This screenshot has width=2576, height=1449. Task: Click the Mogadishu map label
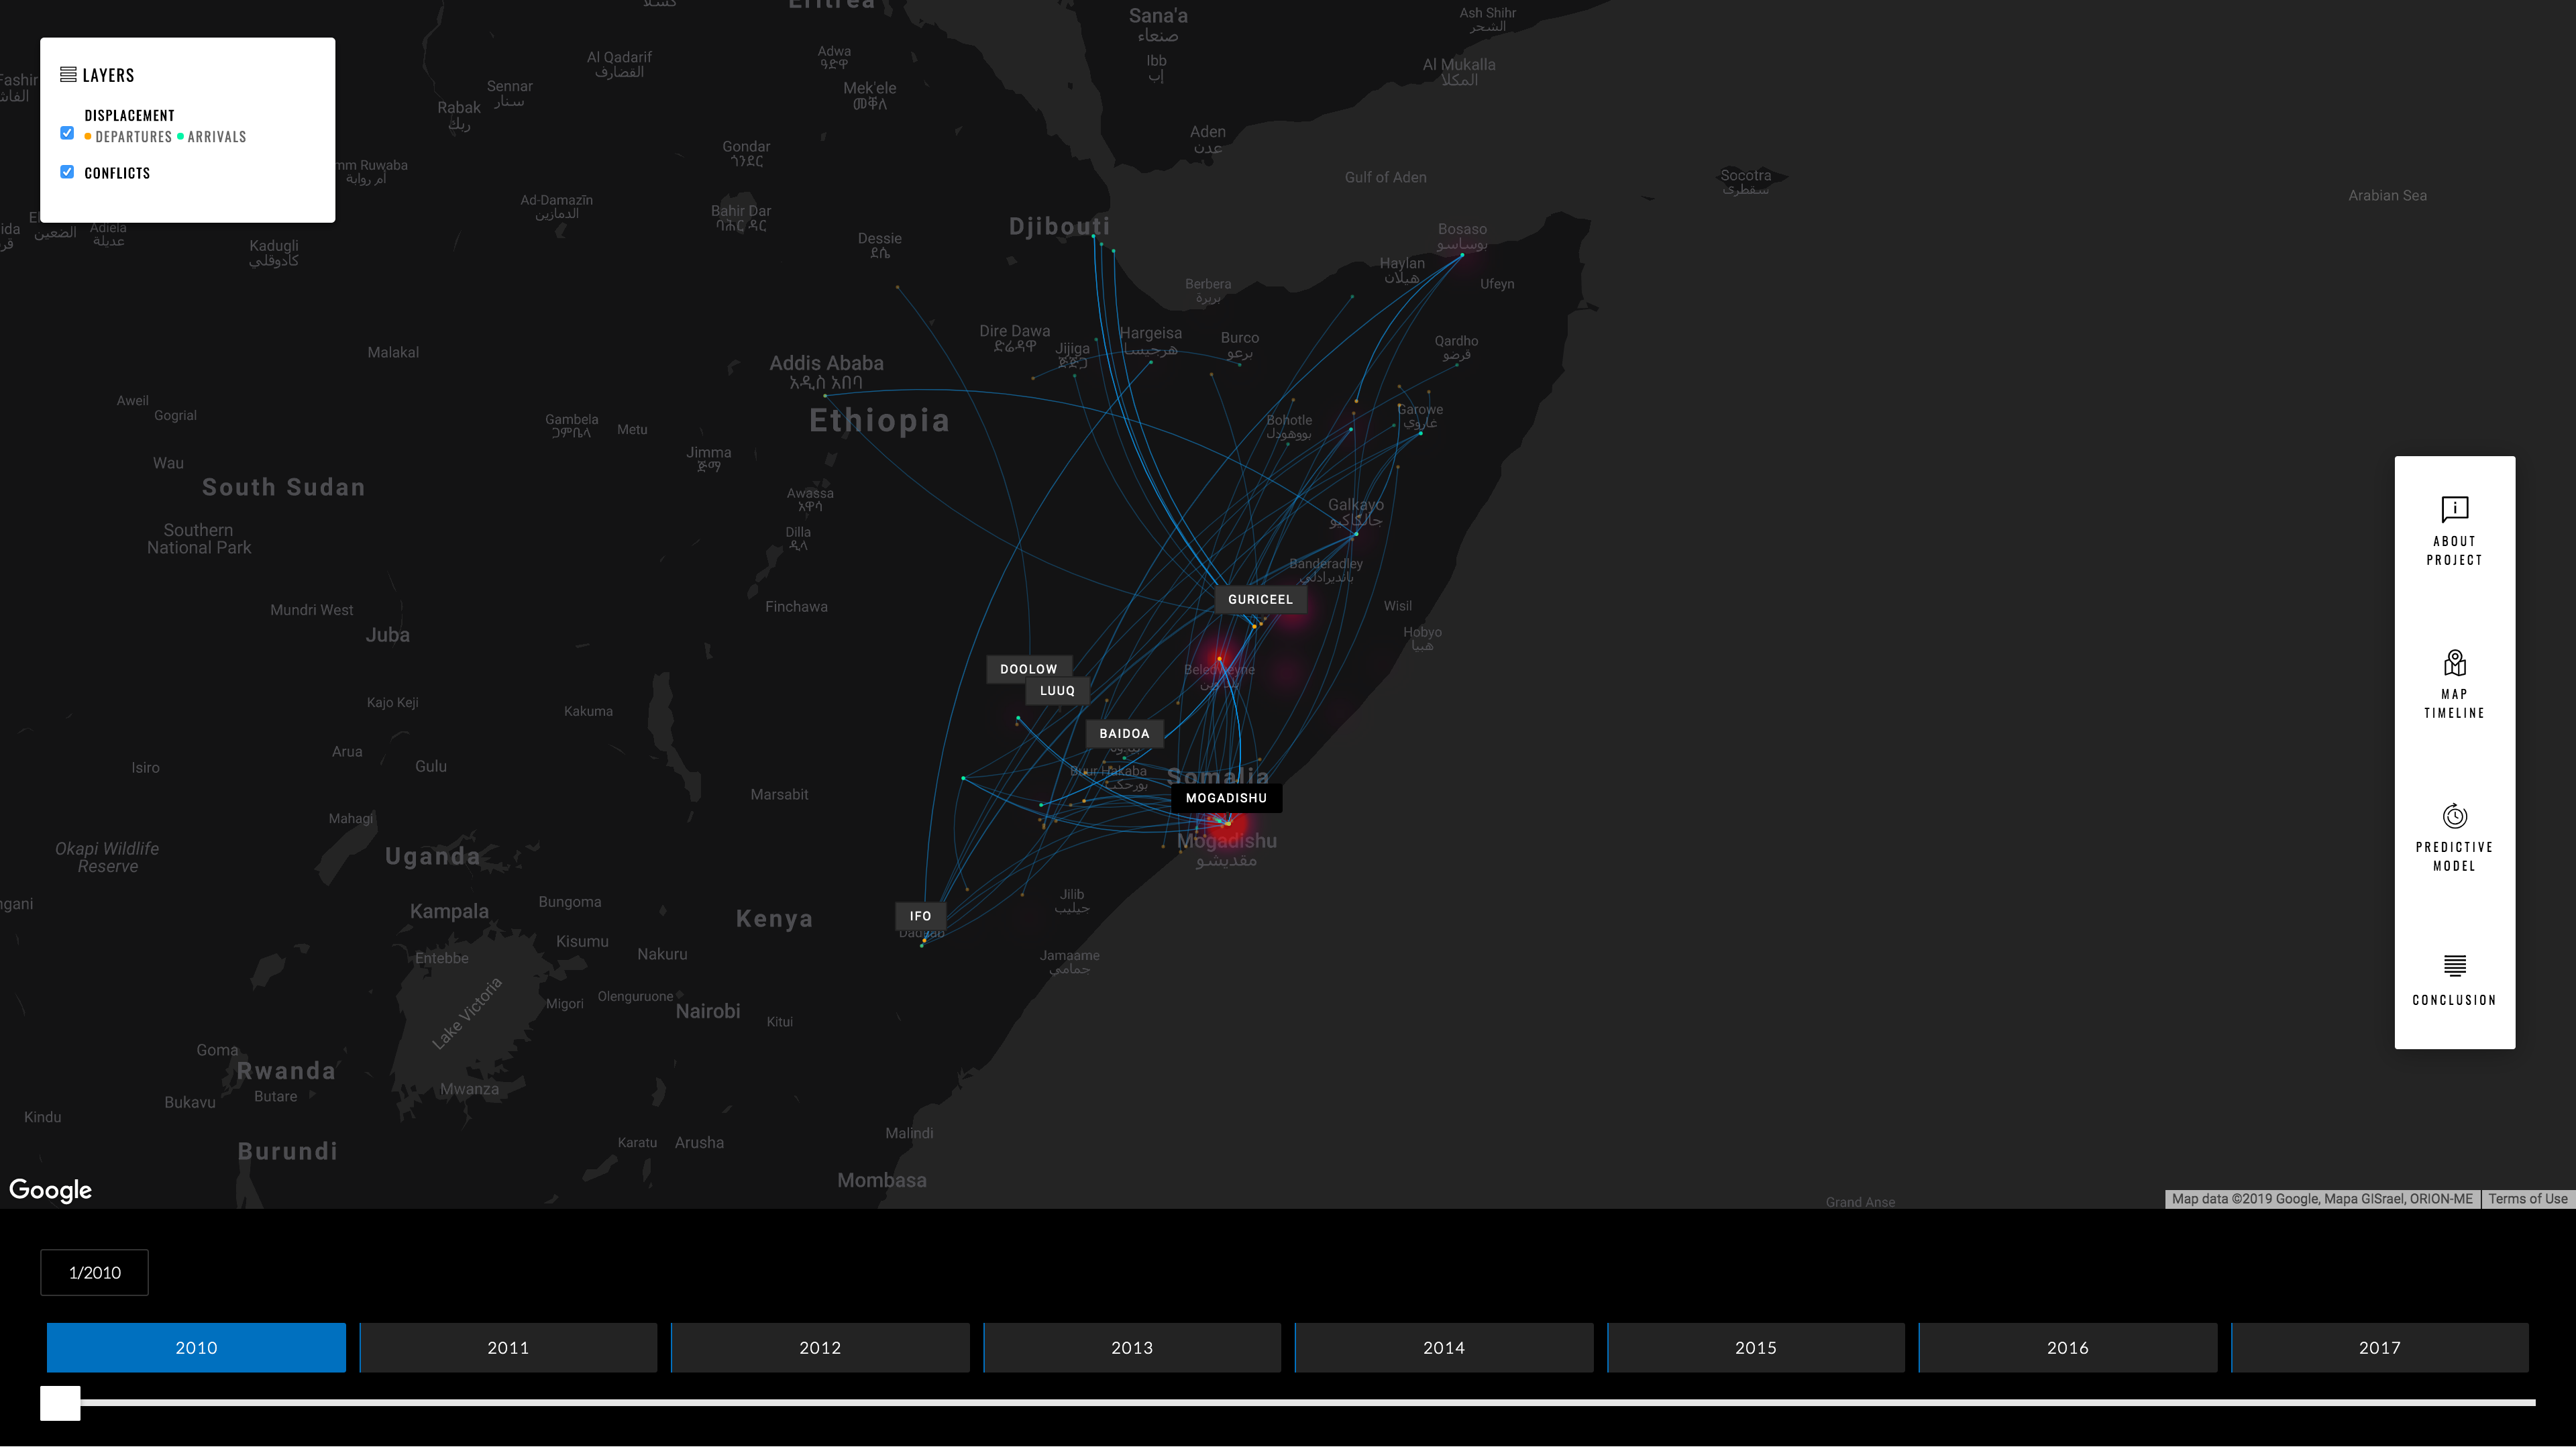[x=1225, y=798]
